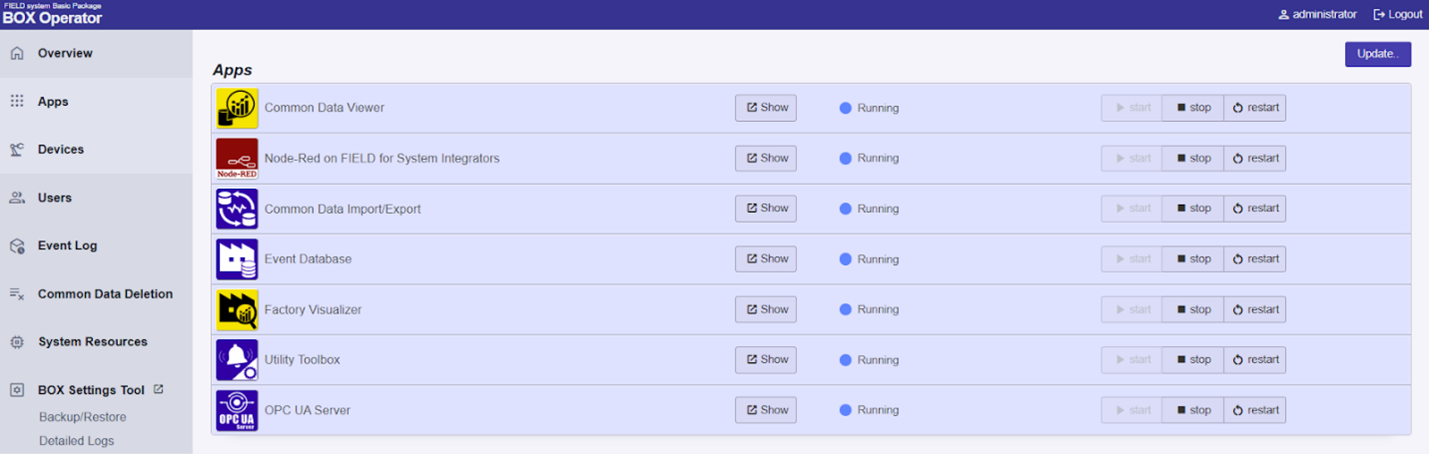Click the BOX Settings Tool gear icon
The width and height of the screenshot is (1429, 454).
[17, 390]
